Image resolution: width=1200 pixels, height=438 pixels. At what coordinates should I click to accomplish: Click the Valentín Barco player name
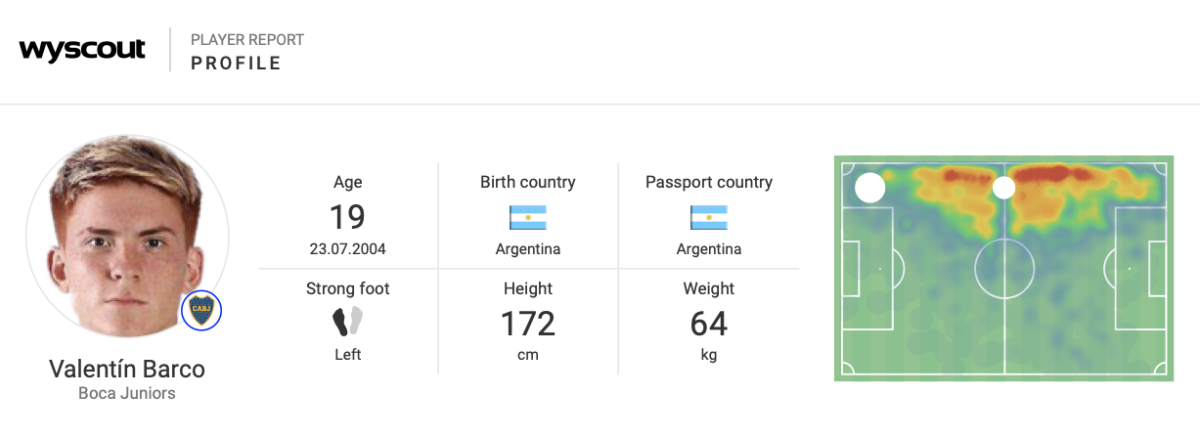coord(127,369)
